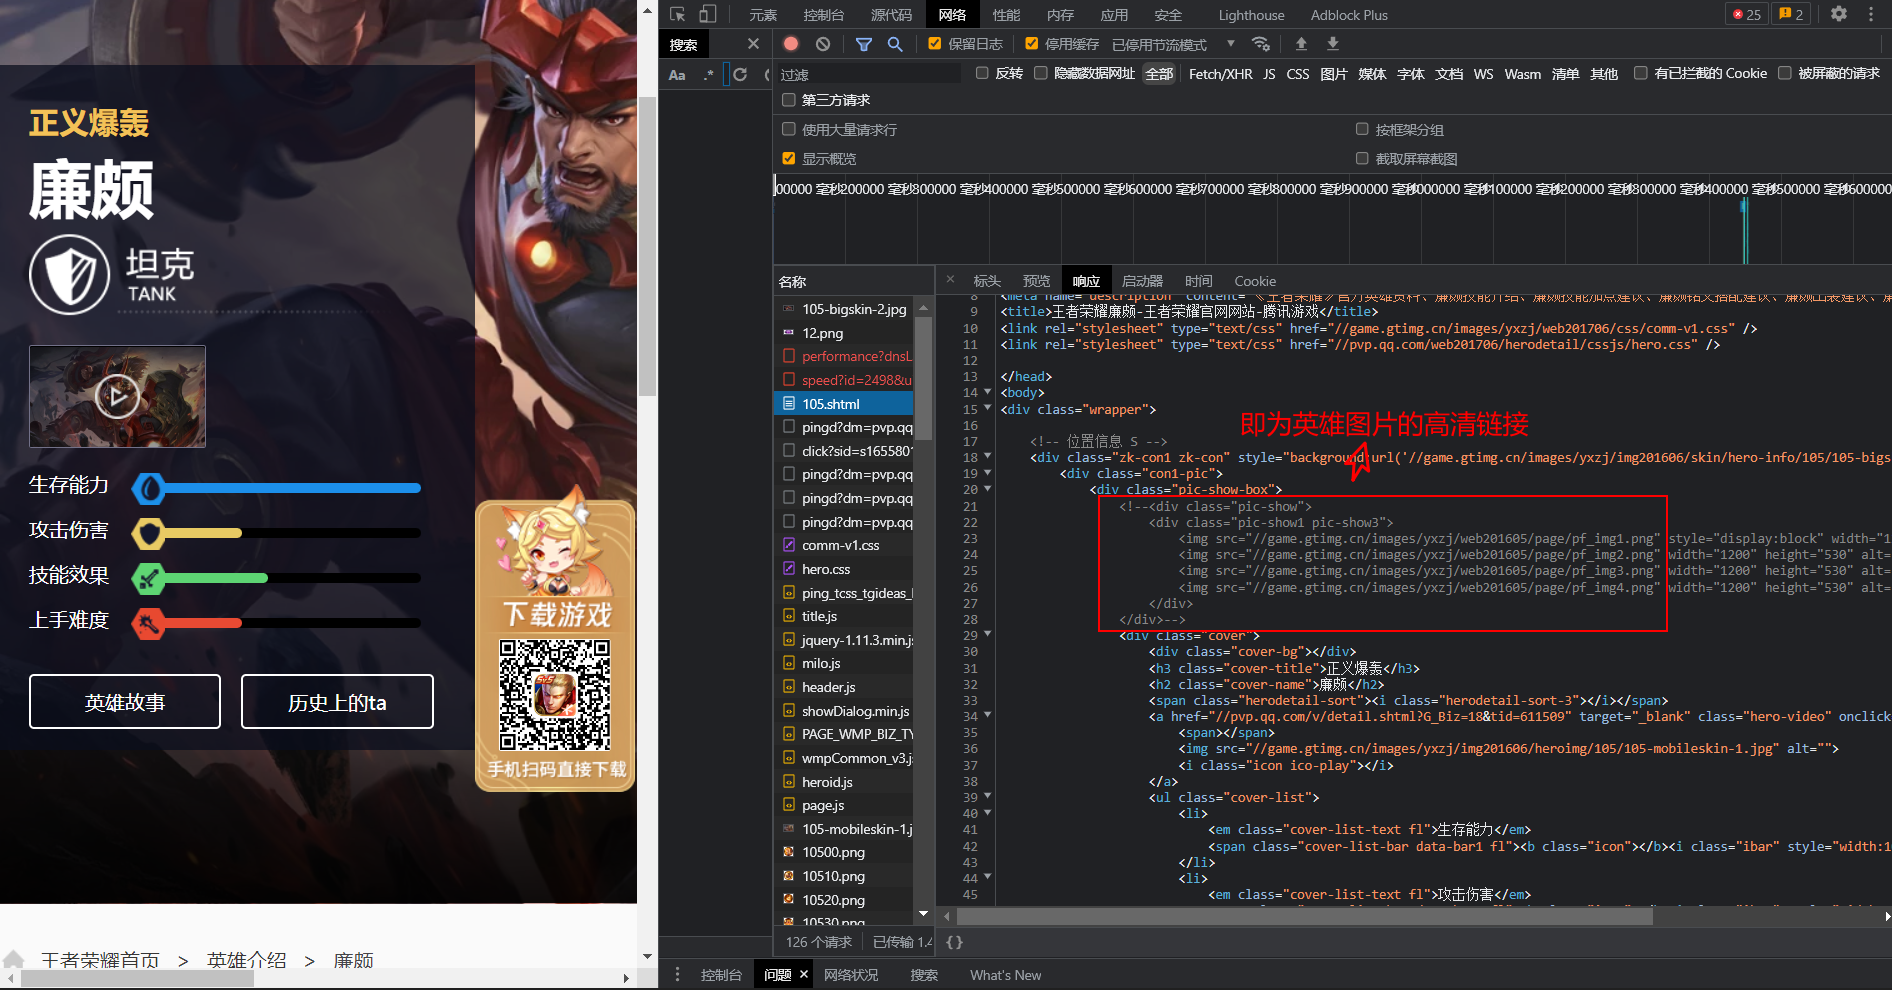Enable the 被屏蔽的请求 checkbox
Image resolution: width=1892 pixels, height=990 pixels.
(1784, 72)
